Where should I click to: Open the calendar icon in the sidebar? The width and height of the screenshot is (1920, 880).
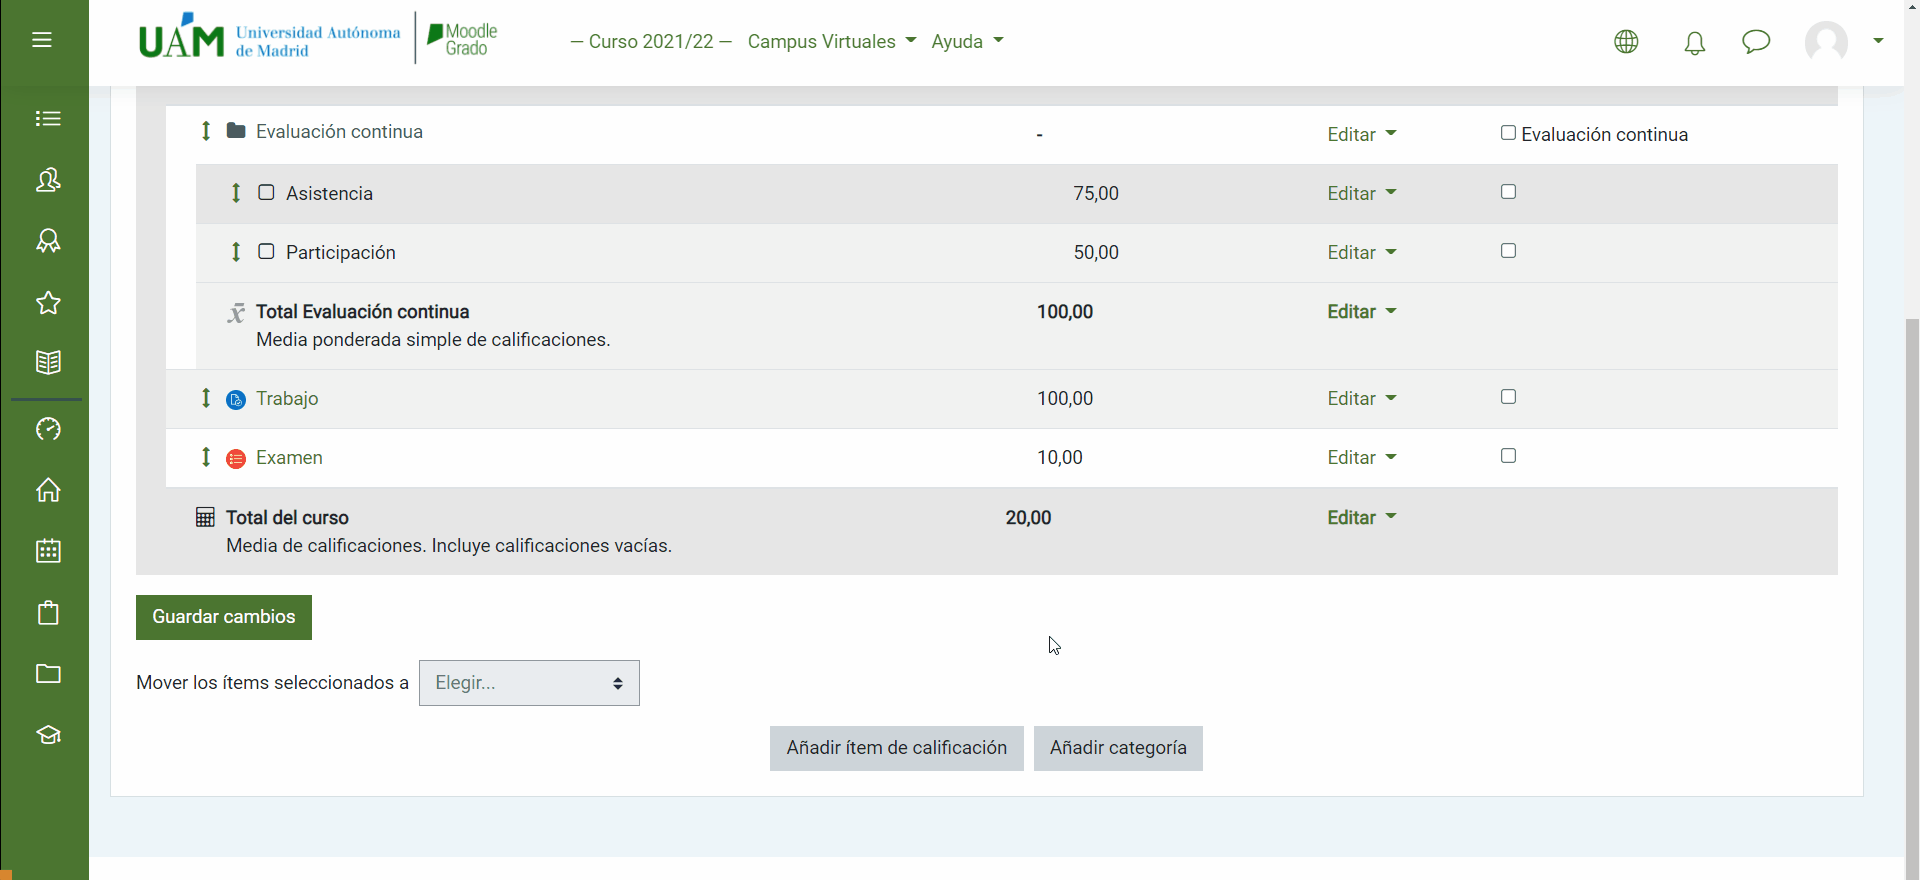[48, 551]
